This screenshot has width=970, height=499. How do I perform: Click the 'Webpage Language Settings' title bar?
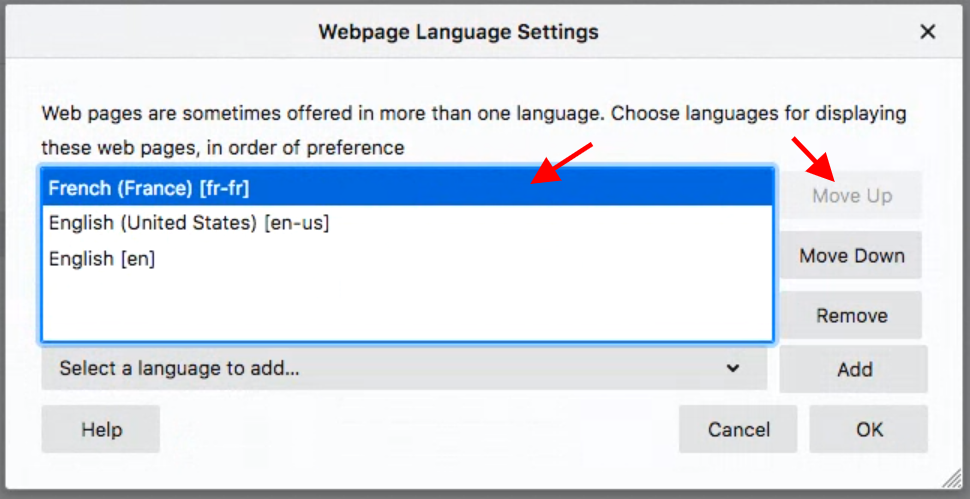[458, 32]
